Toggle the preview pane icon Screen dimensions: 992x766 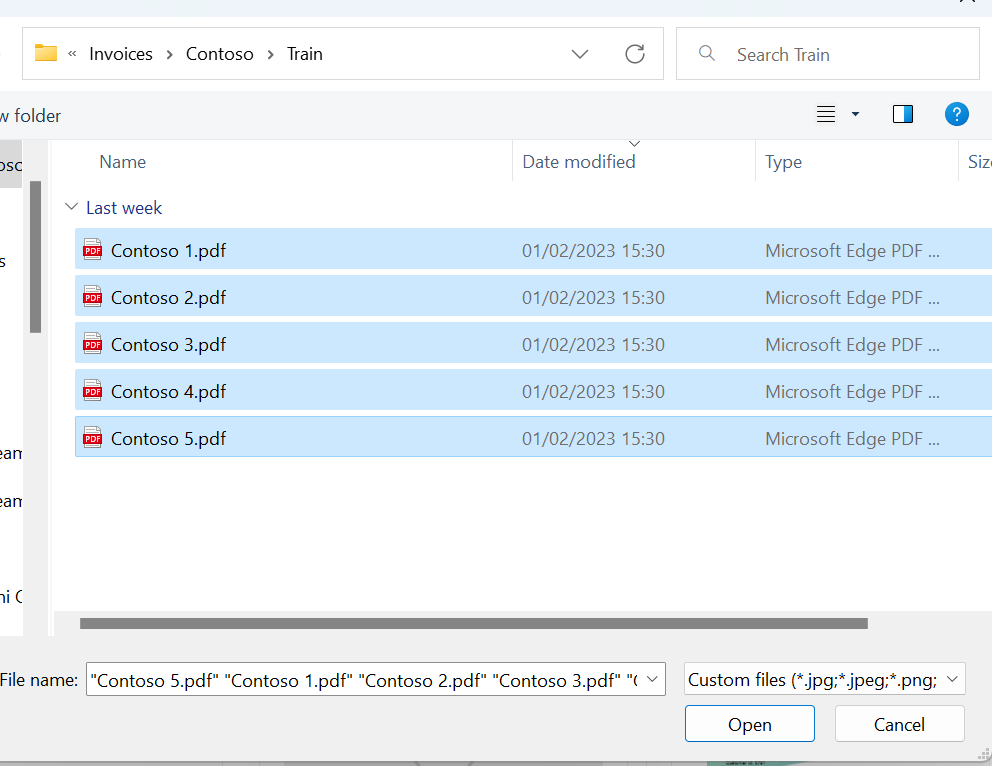903,114
